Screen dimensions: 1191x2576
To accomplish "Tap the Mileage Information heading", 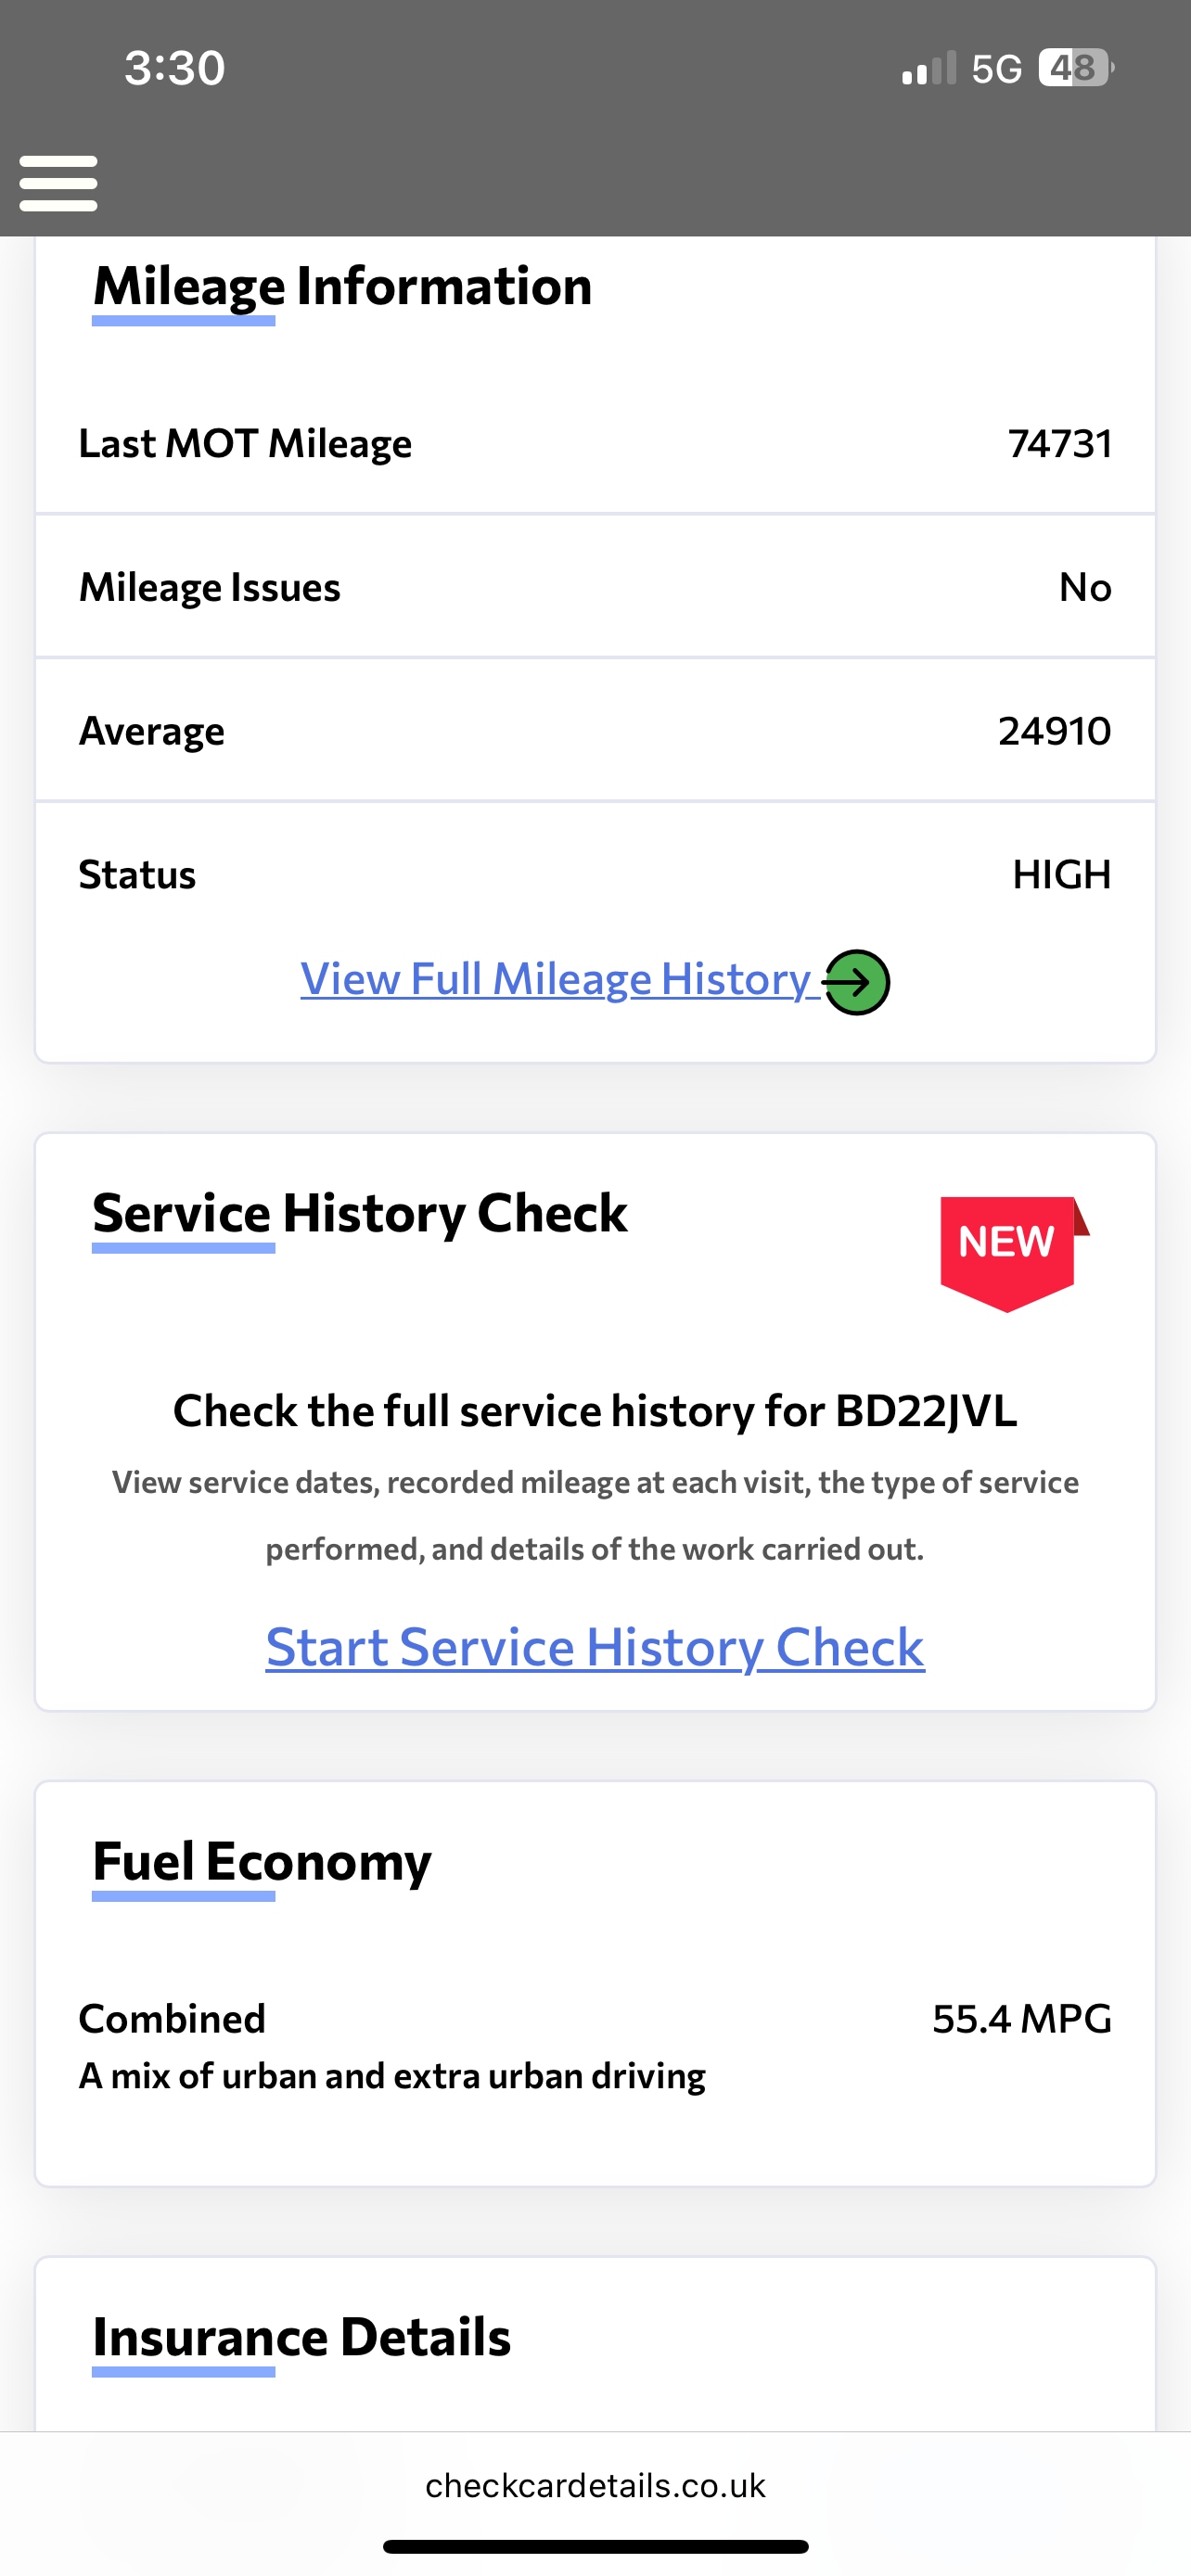I will (x=342, y=286).
